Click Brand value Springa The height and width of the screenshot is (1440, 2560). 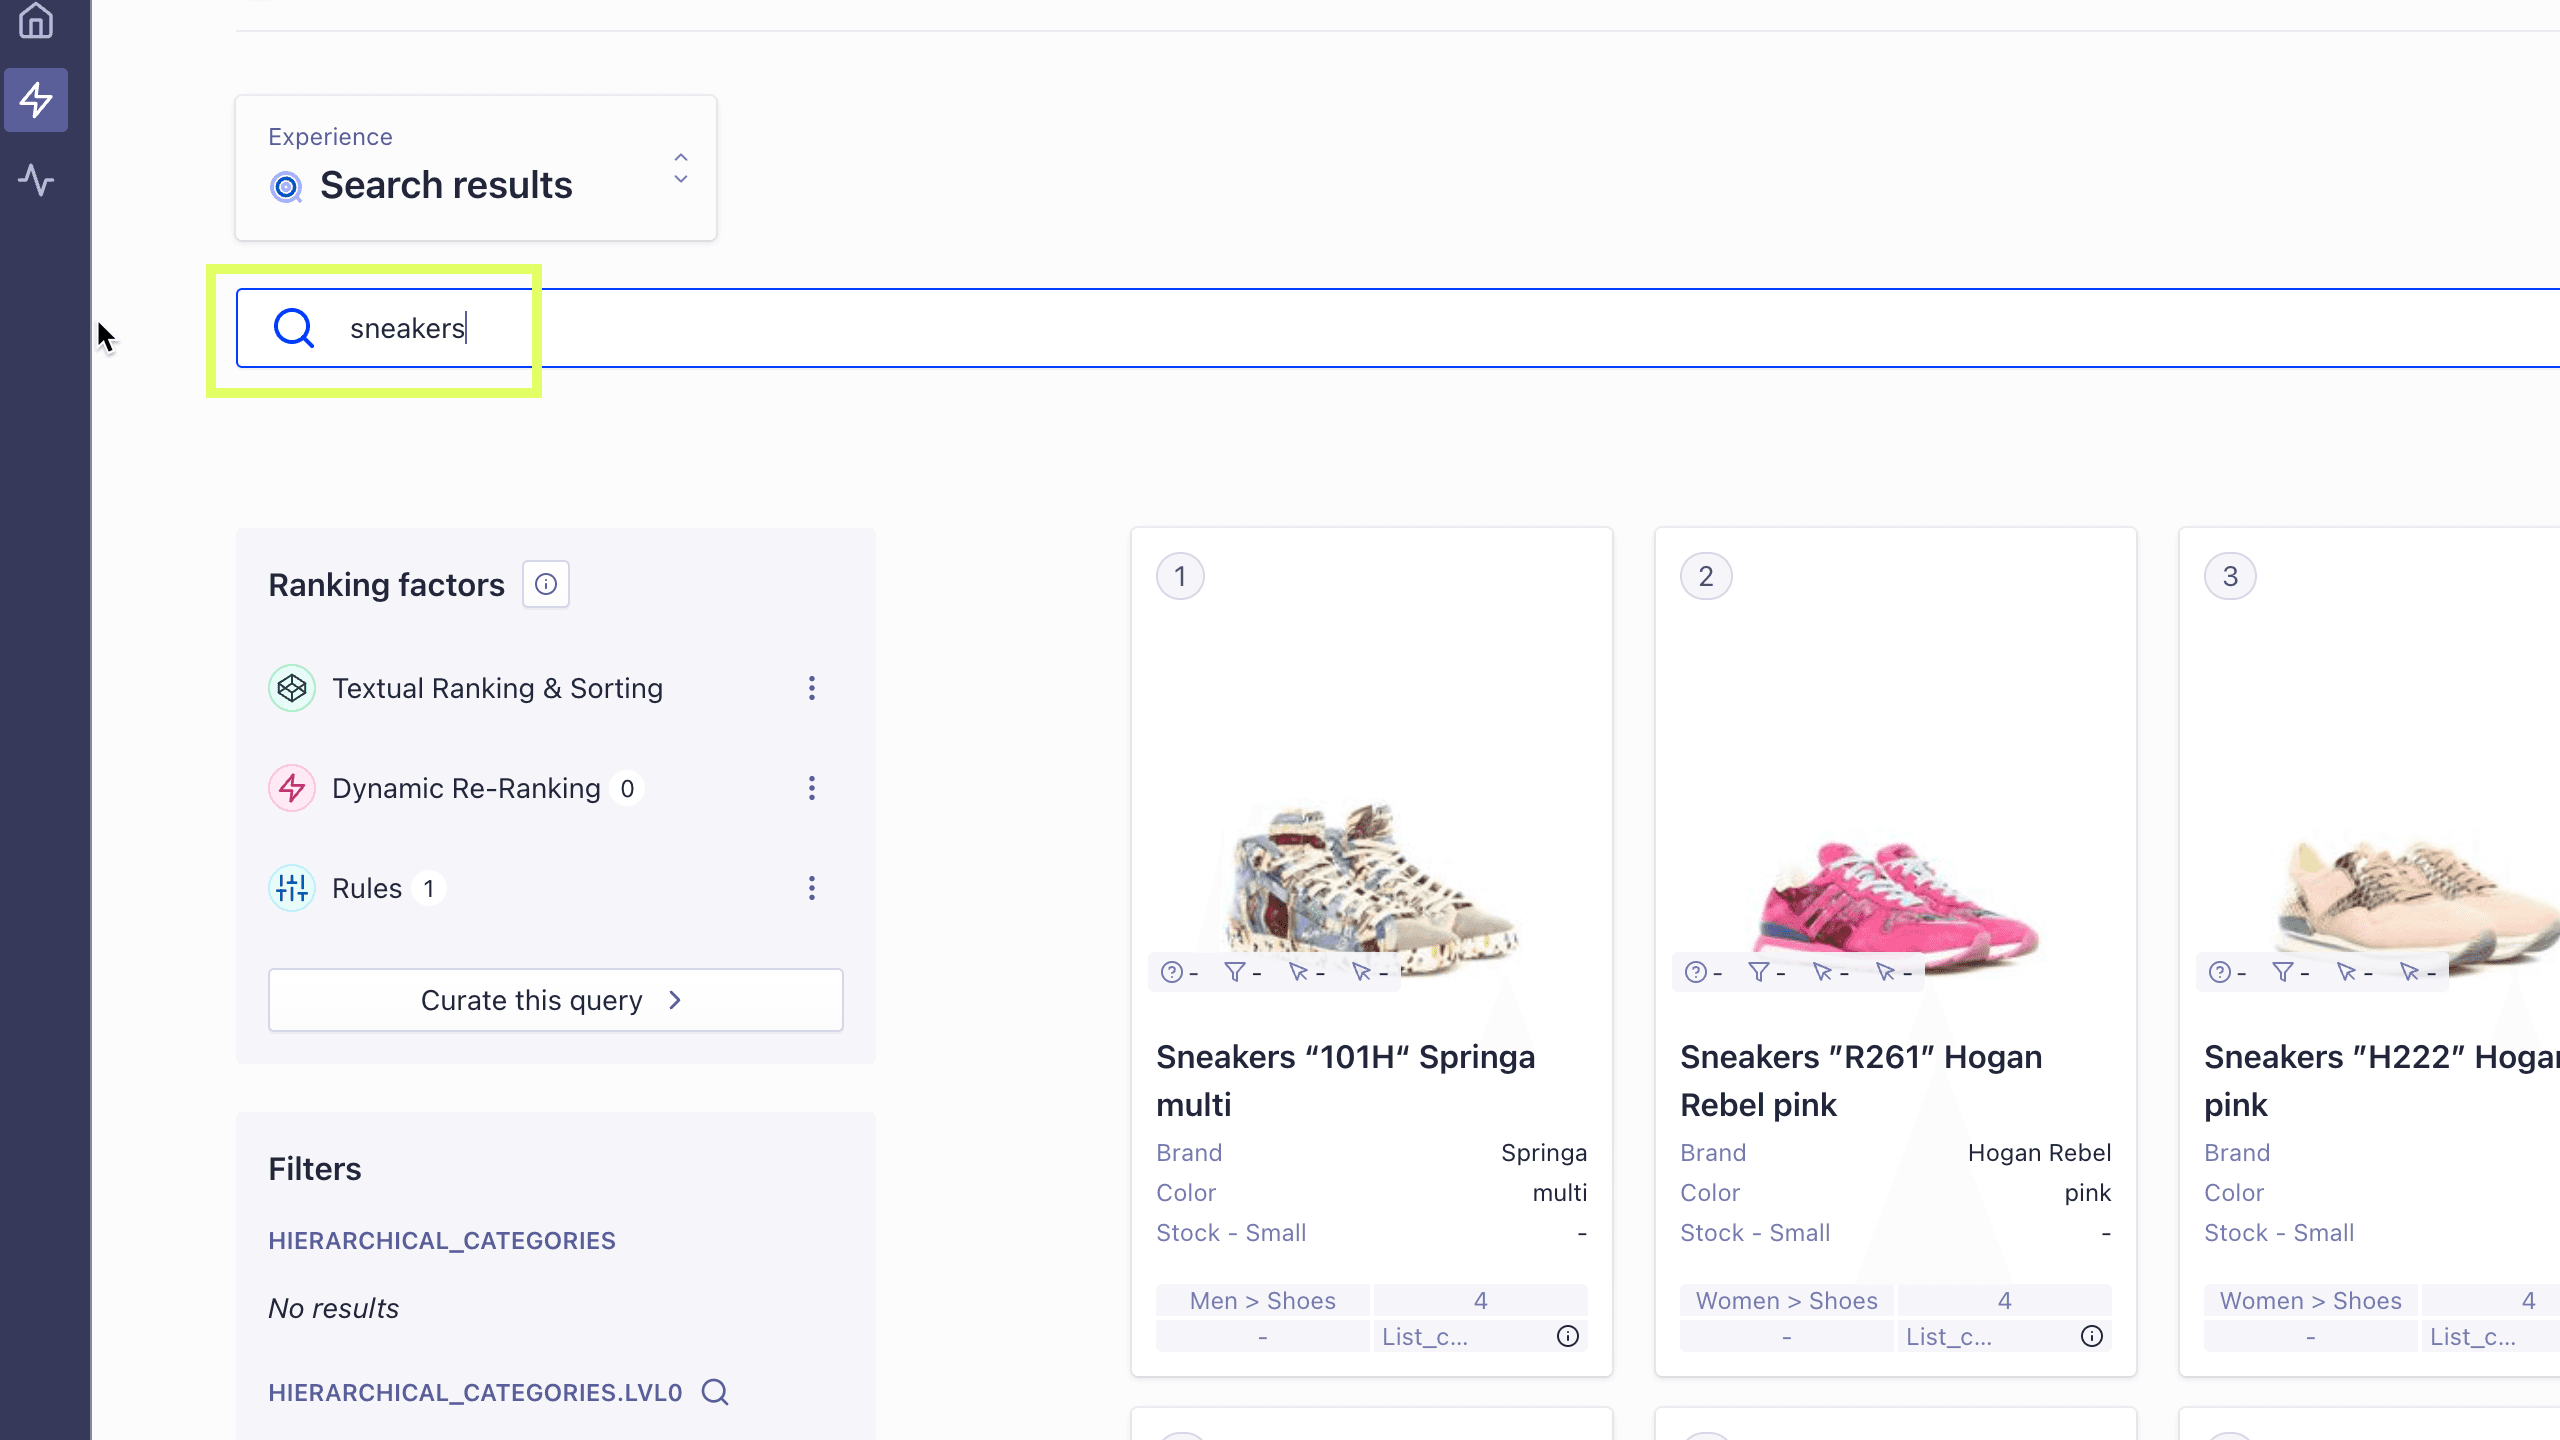tap(1544, 1152)
